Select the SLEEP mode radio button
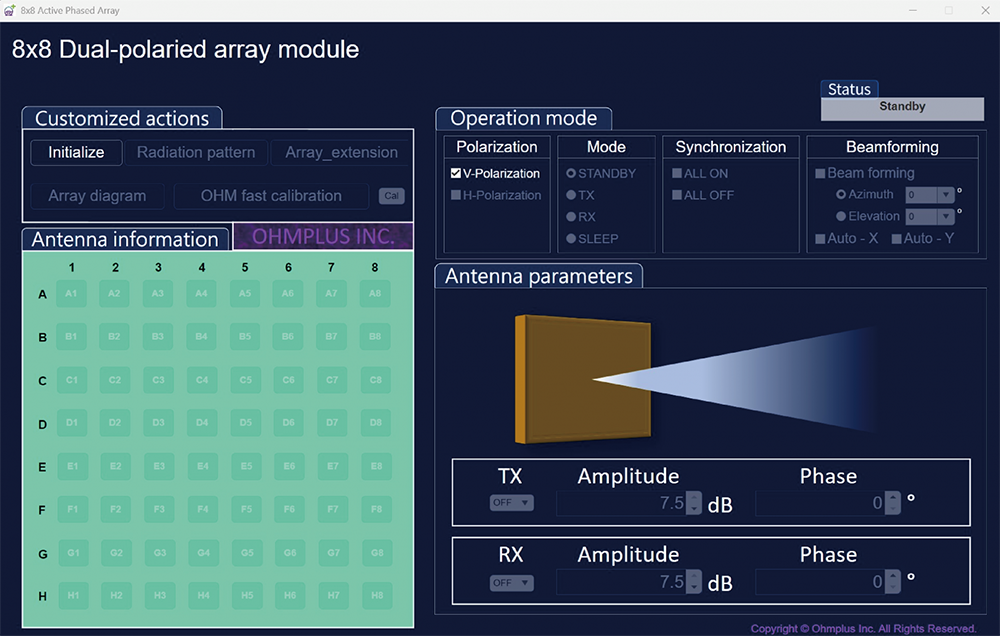The height and width of the screenshot is (636, 1000). (x=572, y=239)
